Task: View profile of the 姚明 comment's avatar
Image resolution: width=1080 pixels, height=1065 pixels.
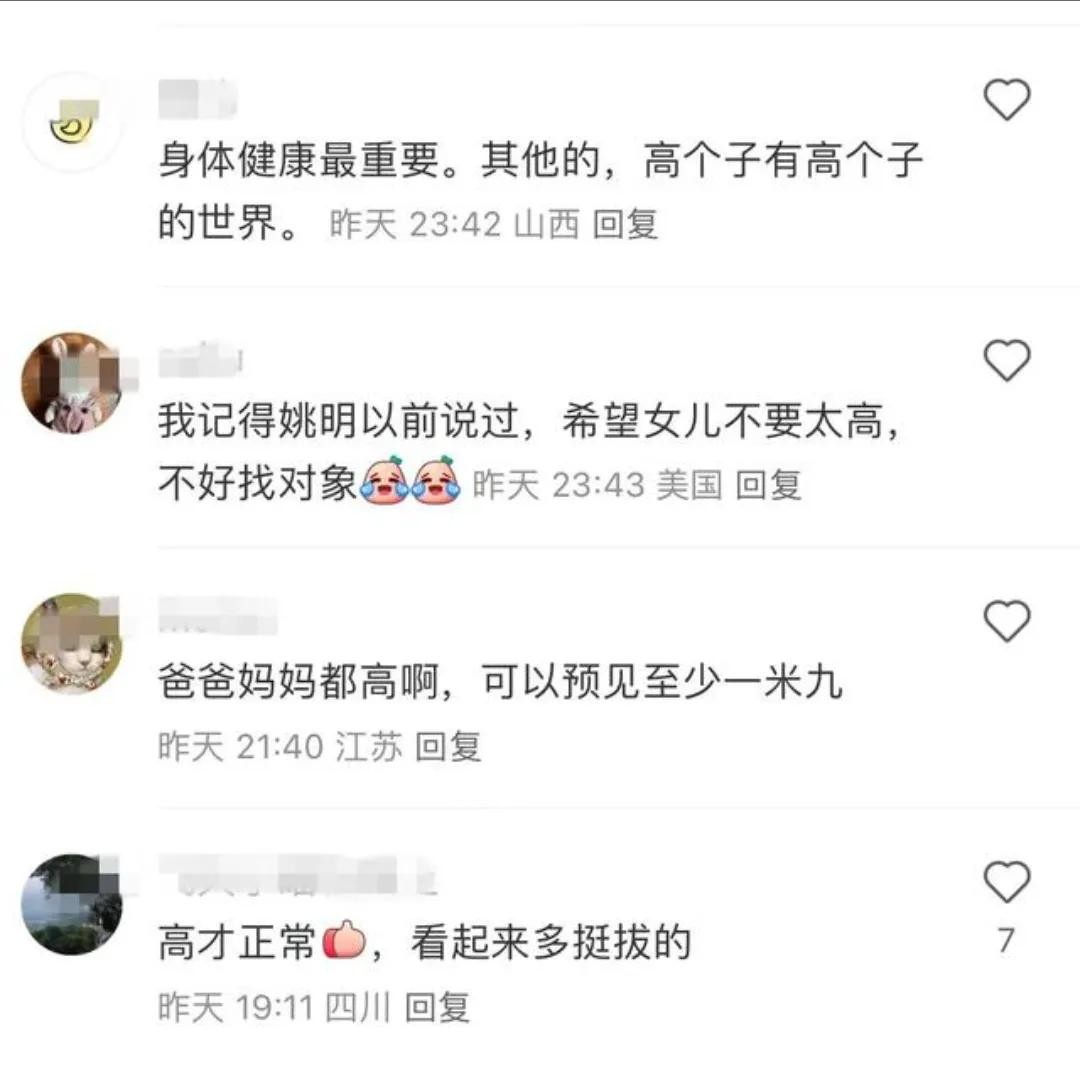Action: point(72,383)
